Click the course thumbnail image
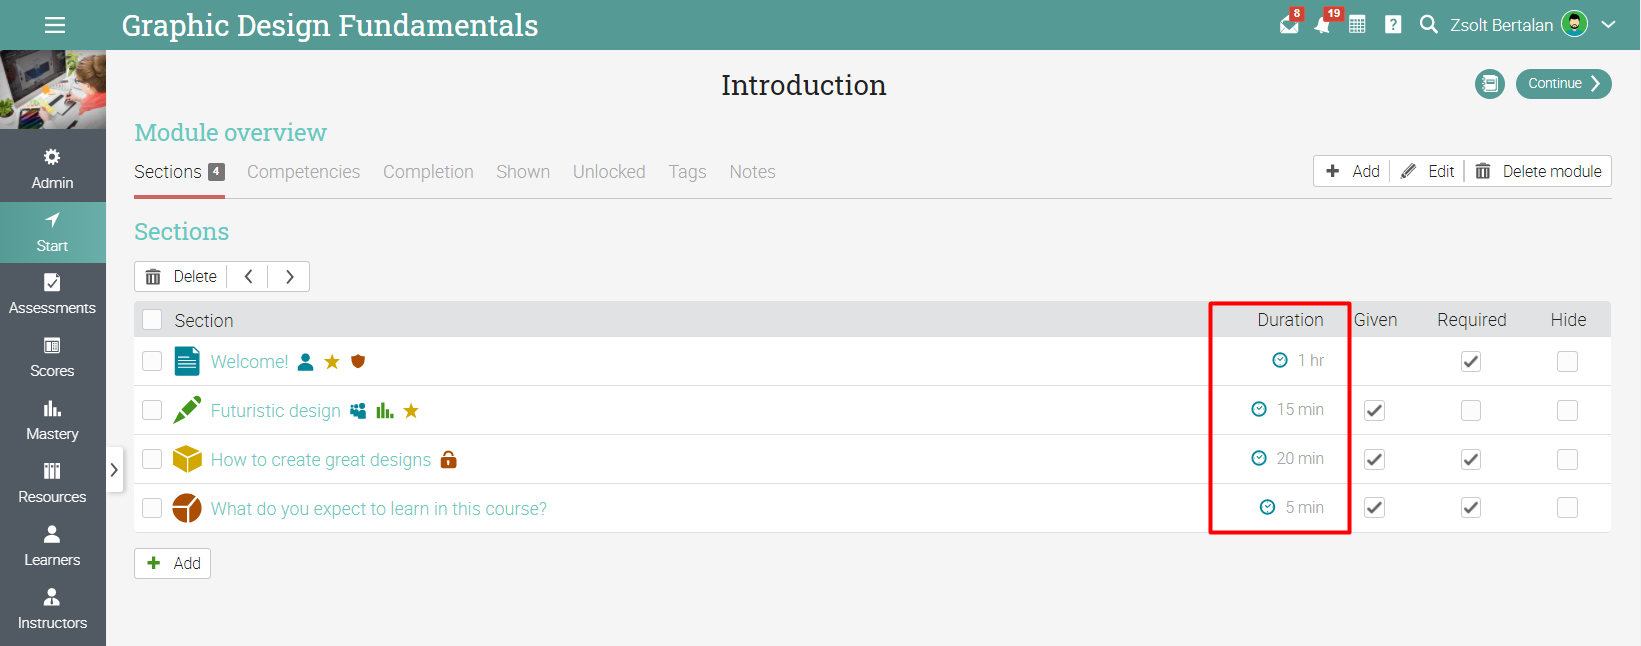The height and width of the screenshot is (646, 1641). pyautogui.click(x=53, y=90)
